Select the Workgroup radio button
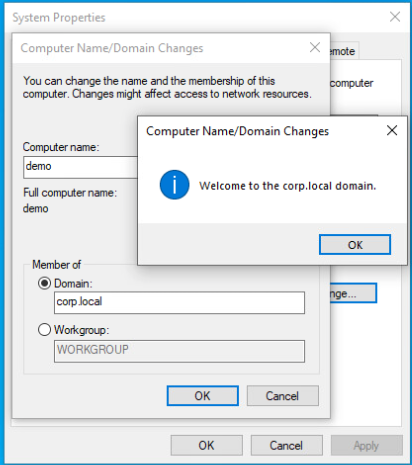This screenshot has width=412, height=465. click(44, 330)
